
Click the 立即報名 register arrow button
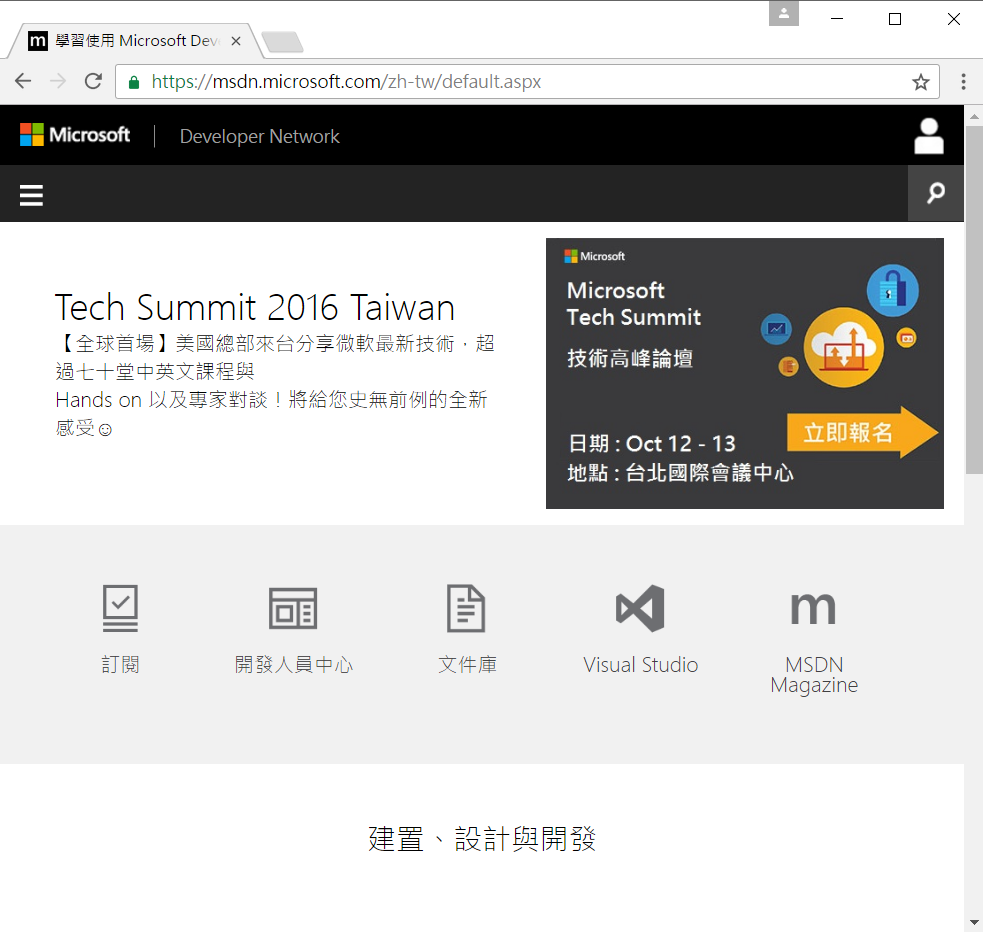tap(862, 432)
